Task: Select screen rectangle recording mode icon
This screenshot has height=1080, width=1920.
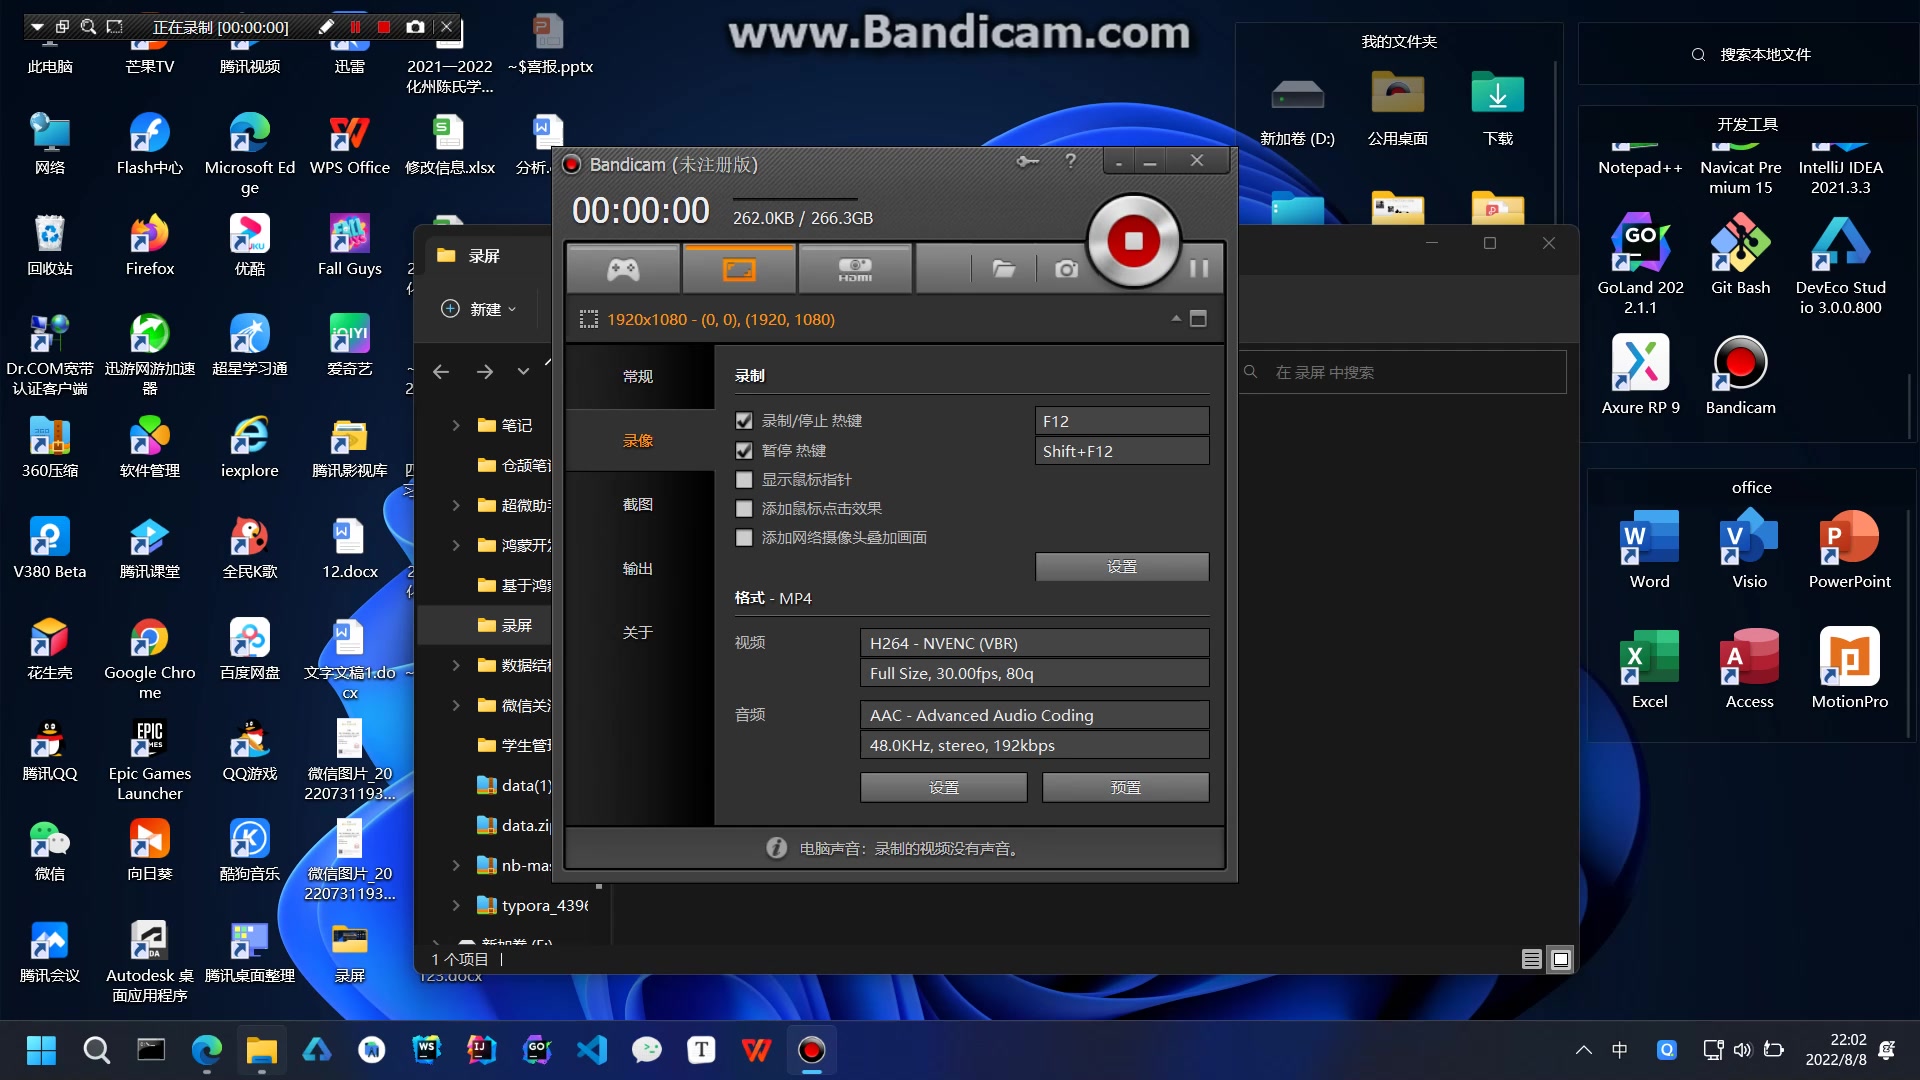Action: pyautogui.click(x=739, y=269)
